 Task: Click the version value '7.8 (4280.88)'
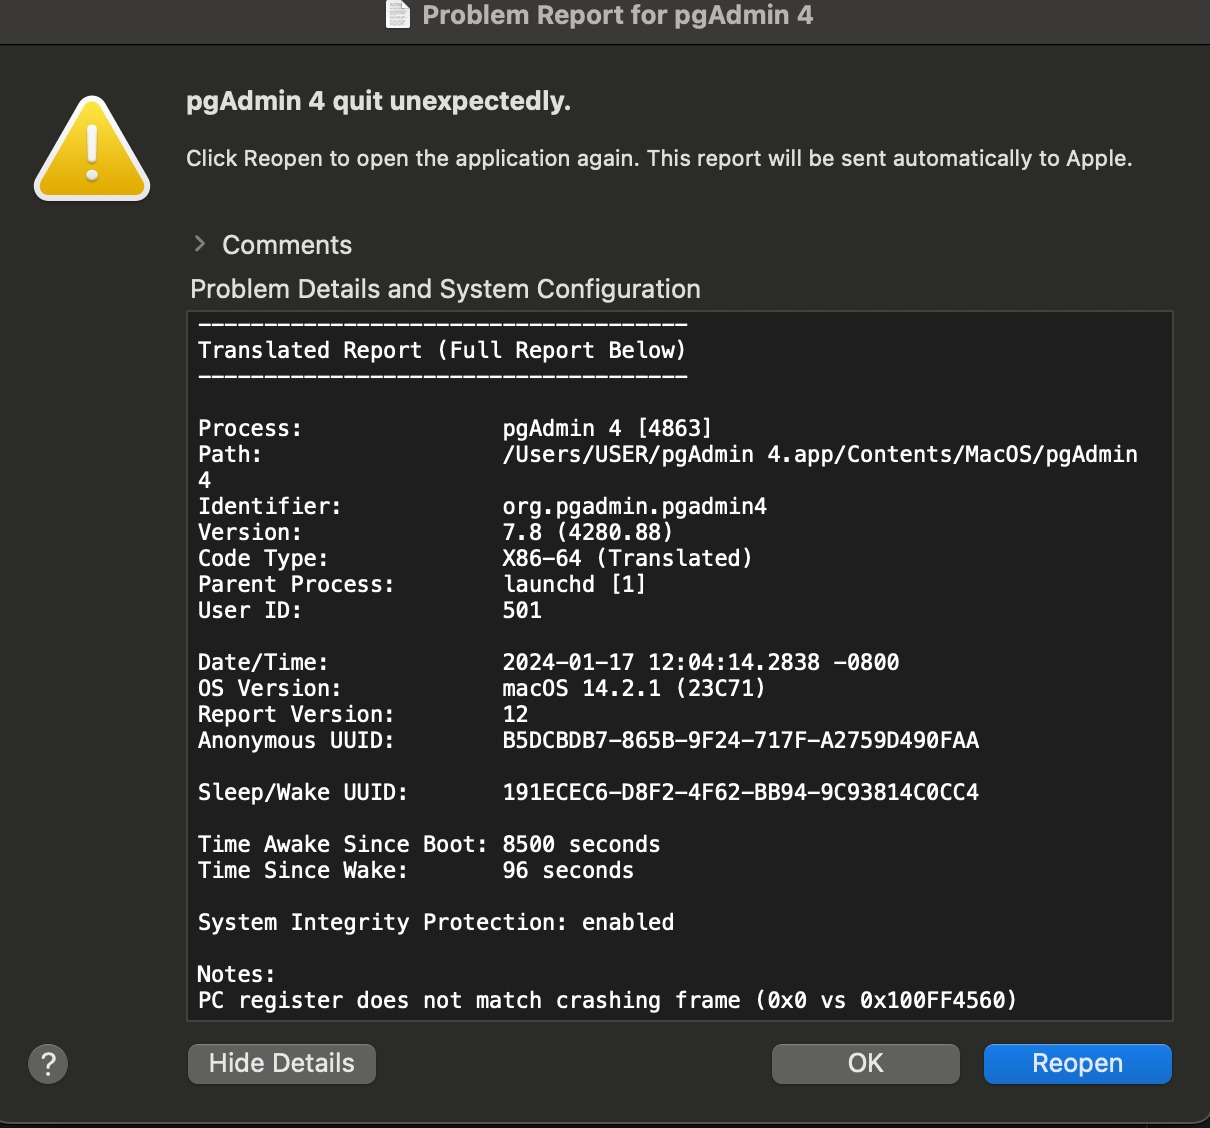(x=587, y=532)
